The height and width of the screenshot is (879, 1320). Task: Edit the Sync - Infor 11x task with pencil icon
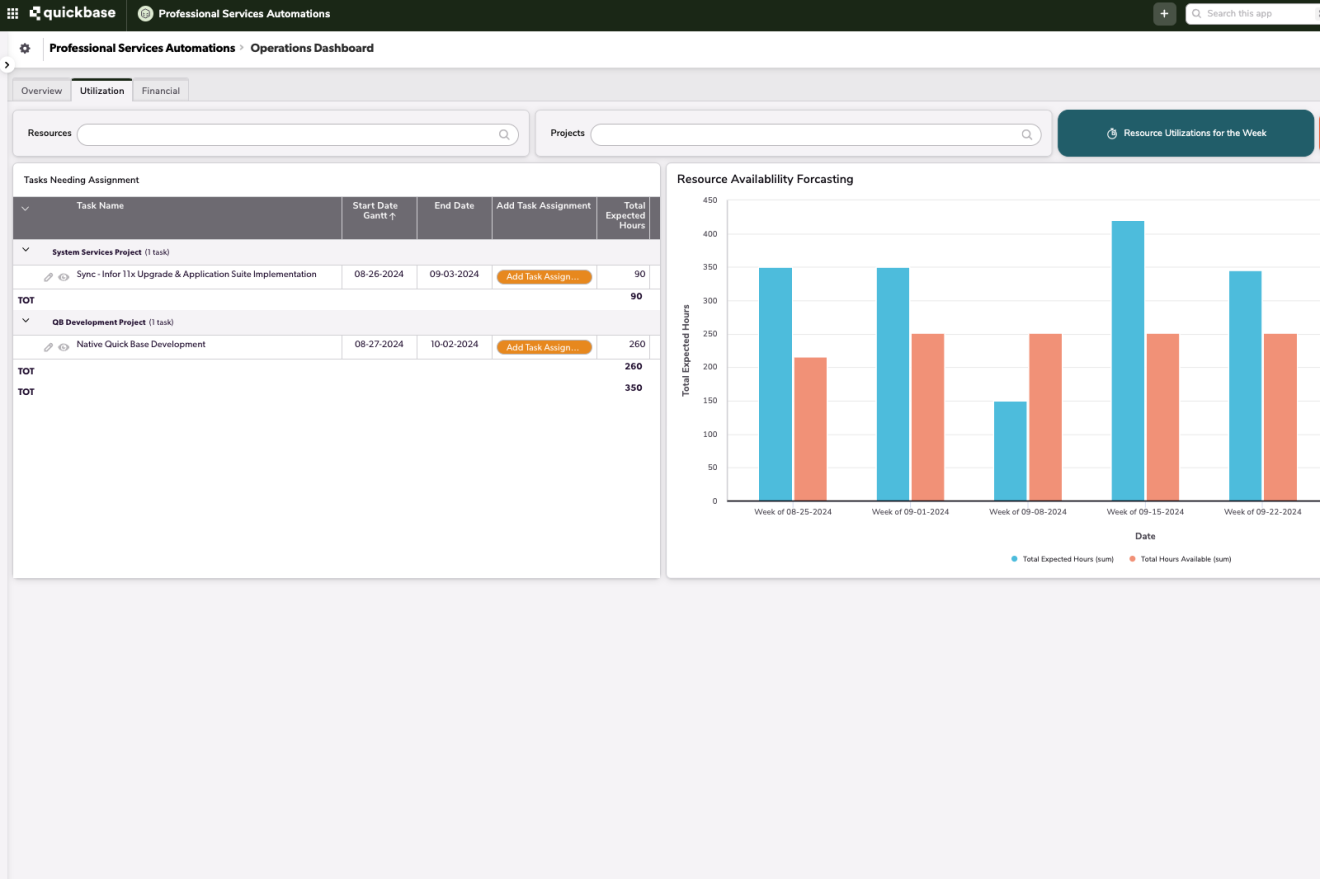[x=48, y=277]
